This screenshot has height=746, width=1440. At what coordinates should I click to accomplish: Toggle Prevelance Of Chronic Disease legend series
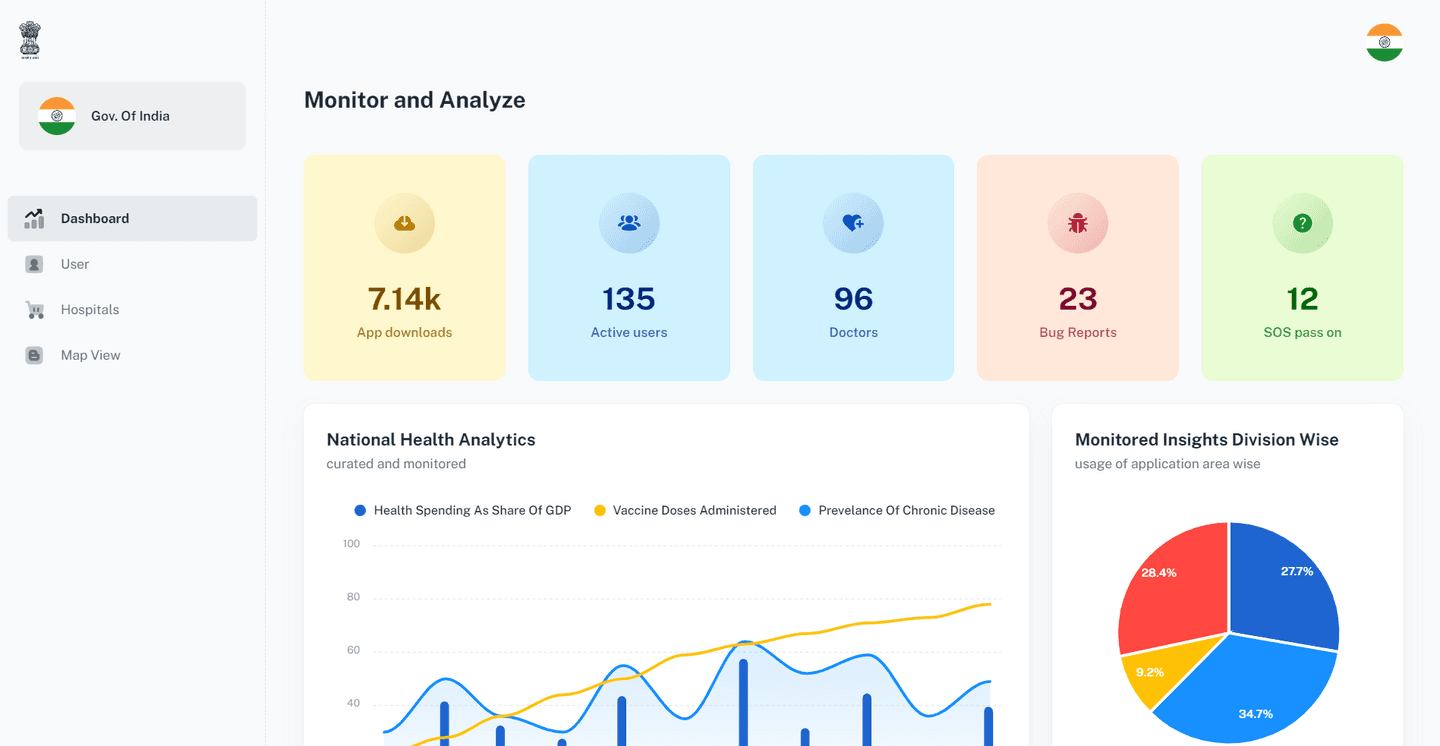[x=897, y=510]
